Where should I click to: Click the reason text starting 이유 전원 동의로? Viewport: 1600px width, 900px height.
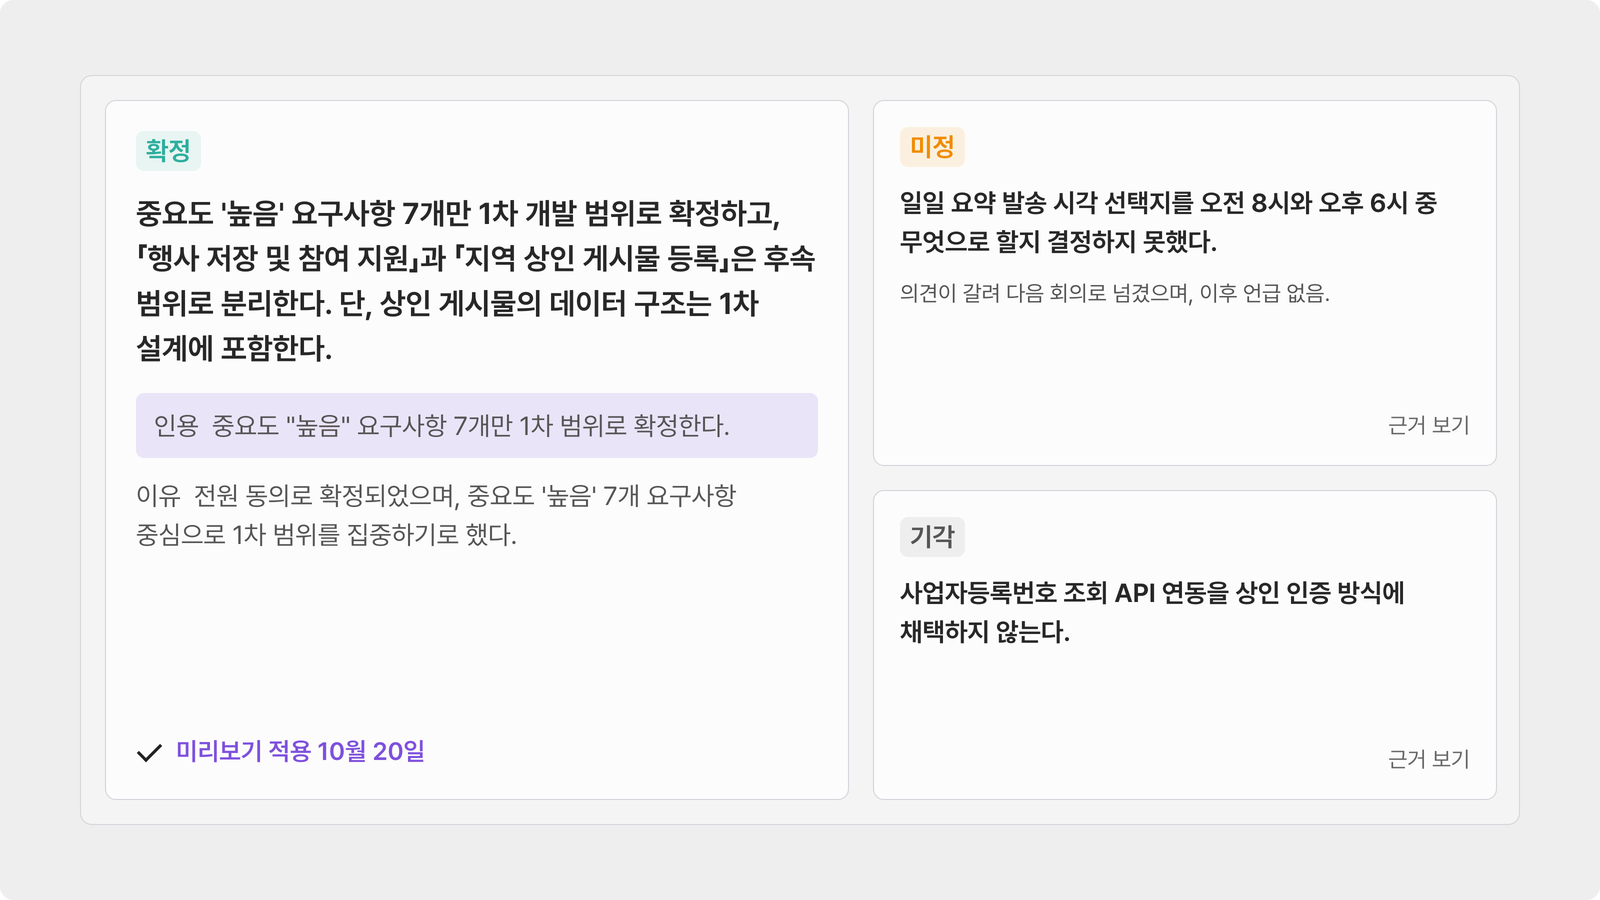click(436, 515)
